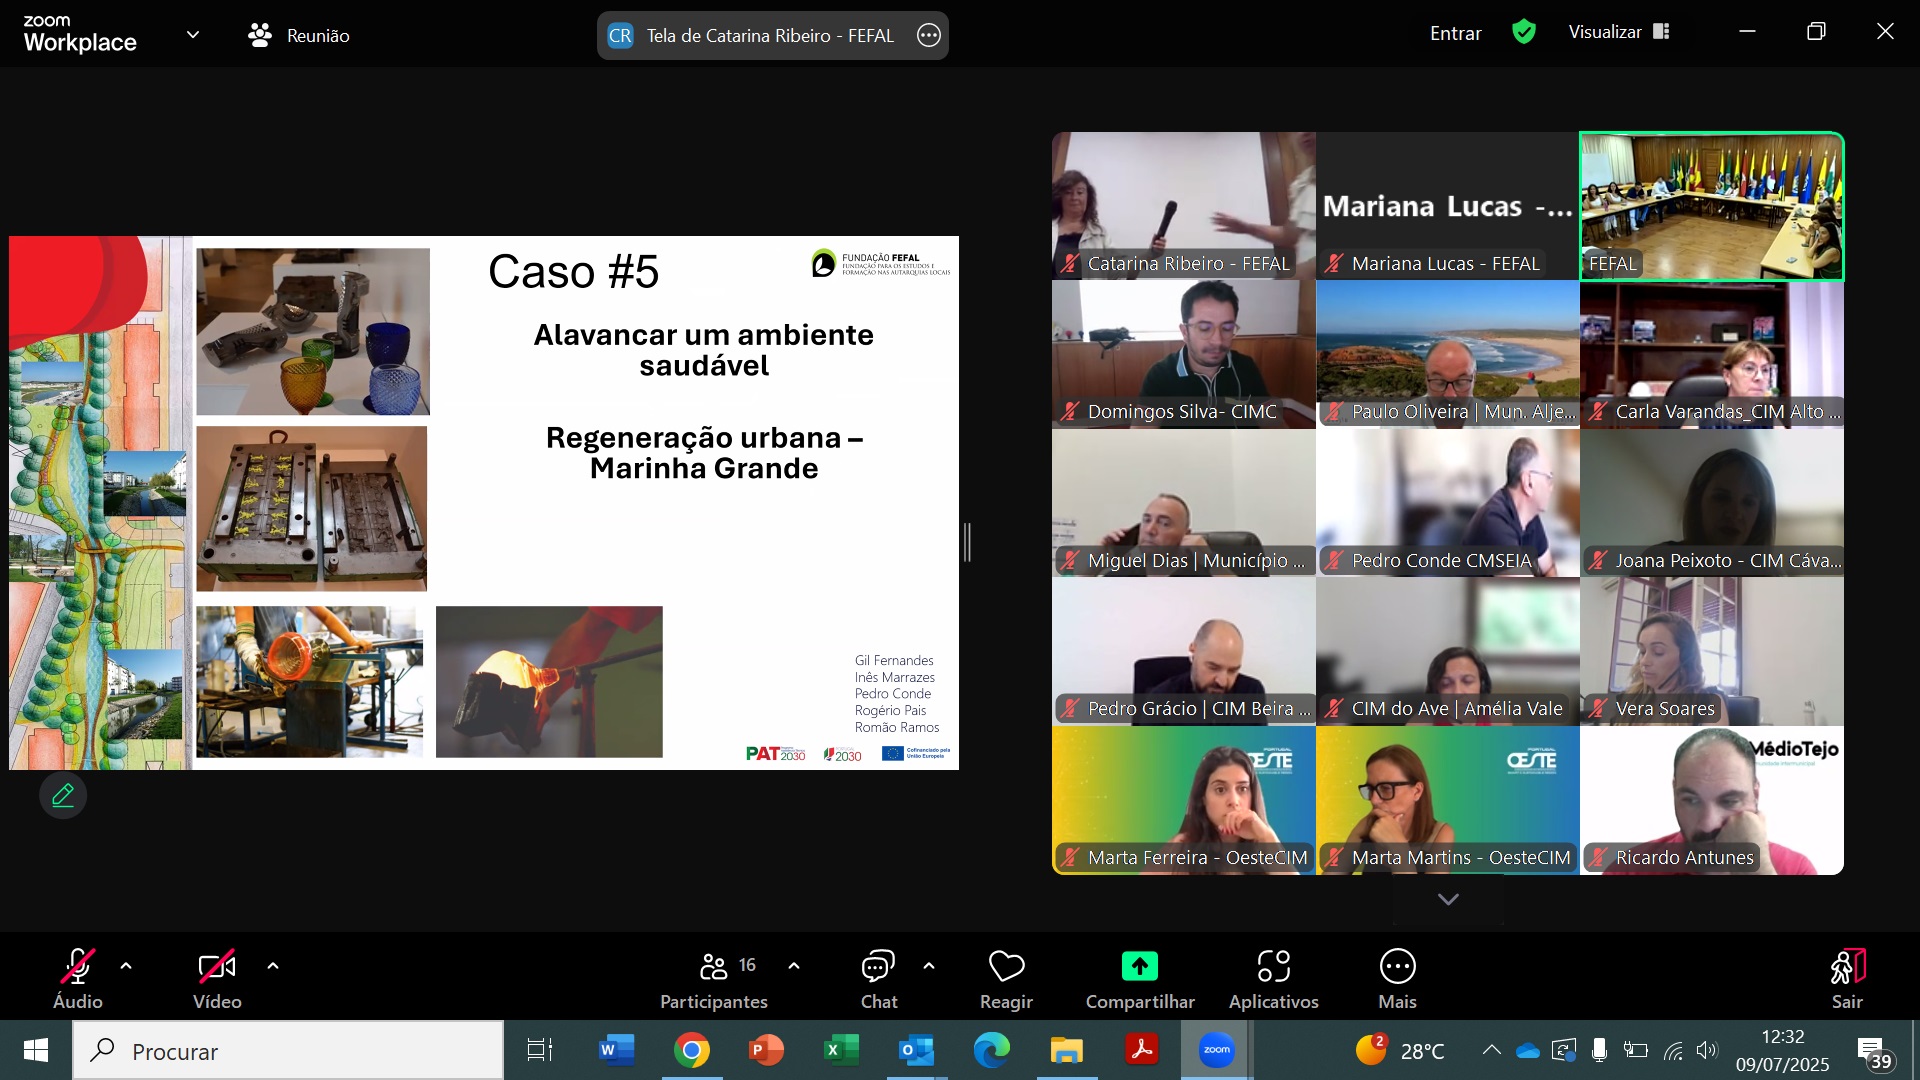Click the Sair leave meeting icon
The image size is (1920, 1080).
pyautogui.click(x=1846, y=967)
